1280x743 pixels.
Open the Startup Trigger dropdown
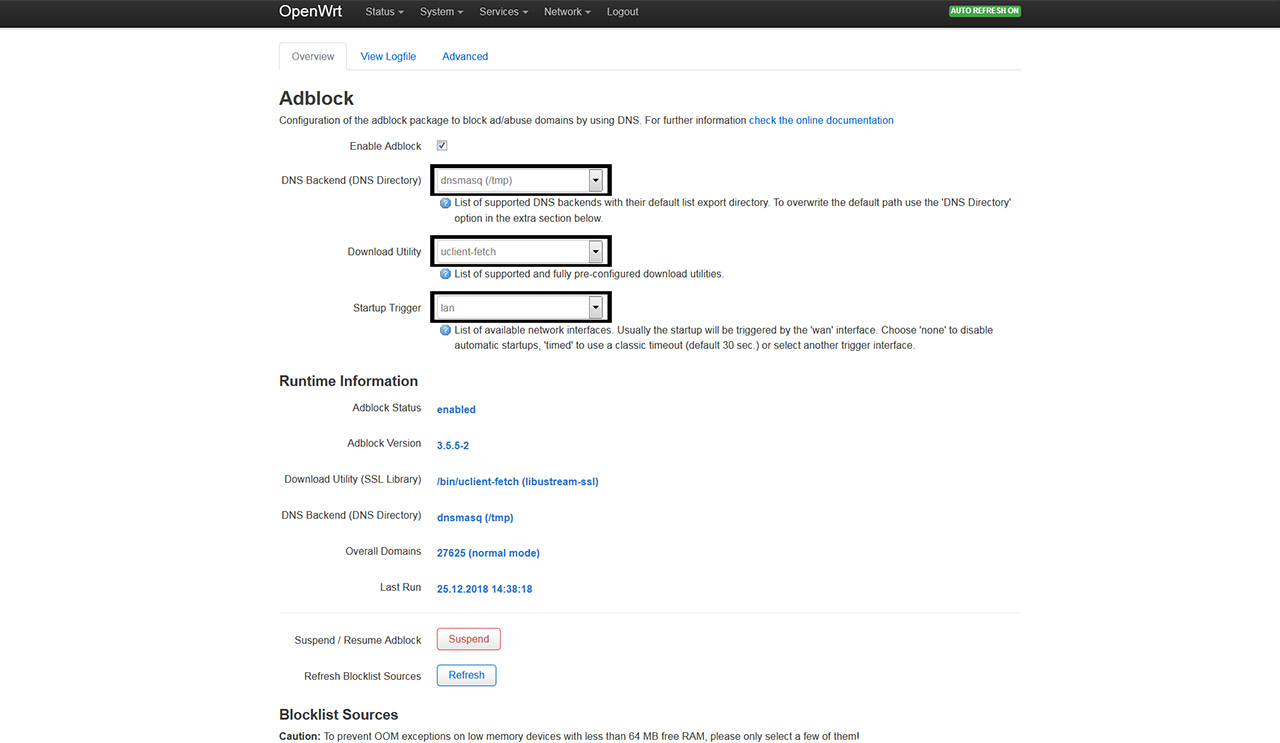click(x=520, y=307)
